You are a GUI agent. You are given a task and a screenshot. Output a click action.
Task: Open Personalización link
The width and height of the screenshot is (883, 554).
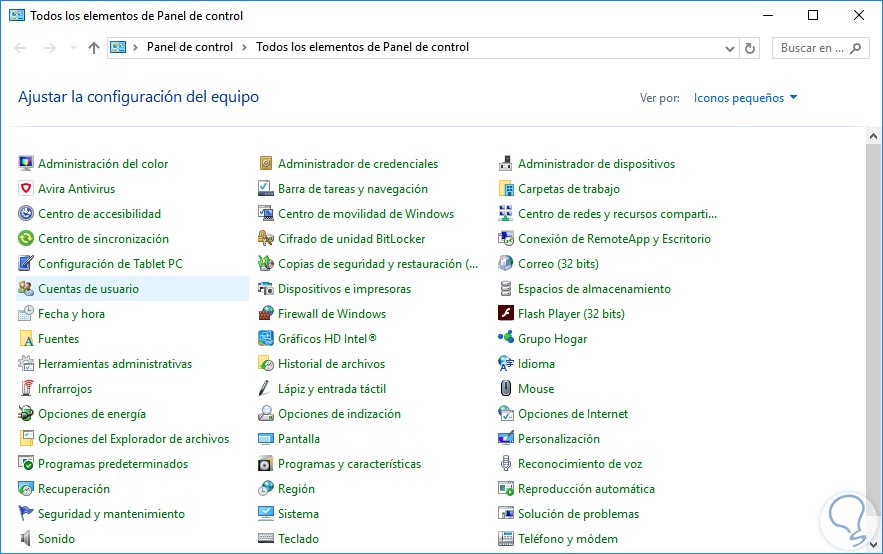tap(559, 439)
